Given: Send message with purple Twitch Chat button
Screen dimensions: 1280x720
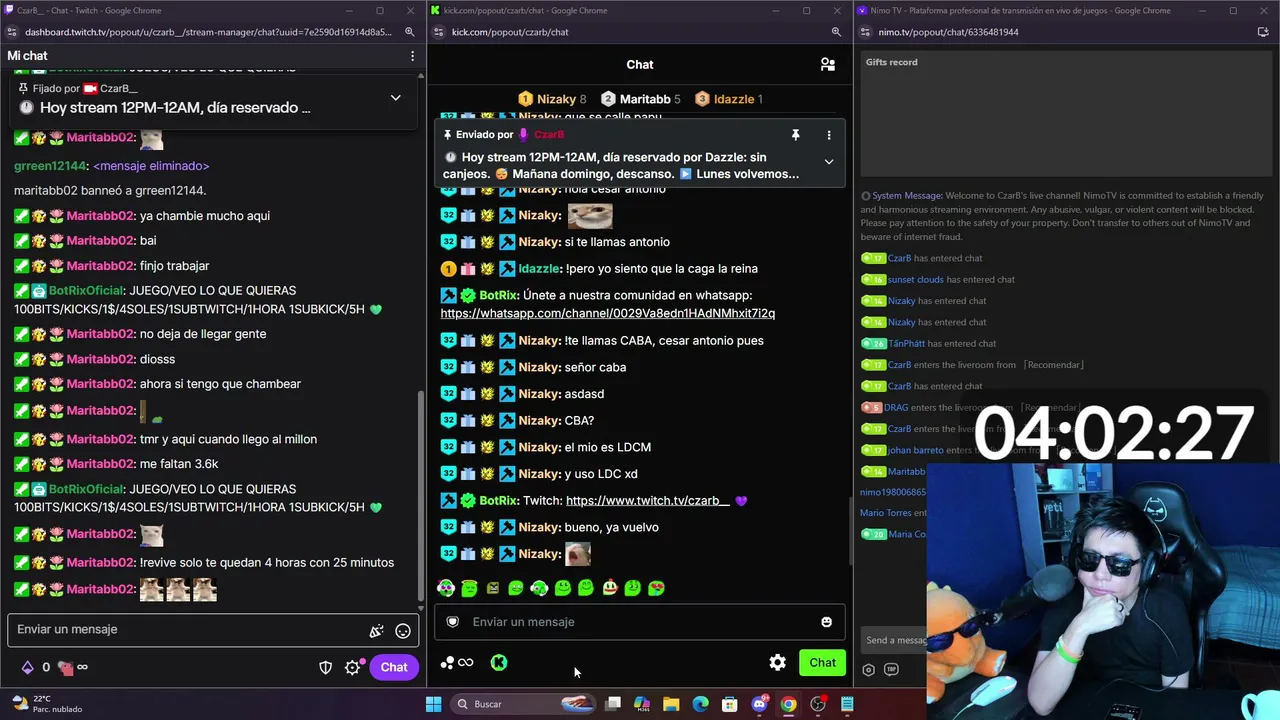Looking at the screenshot, I should [x=393, y=667].
